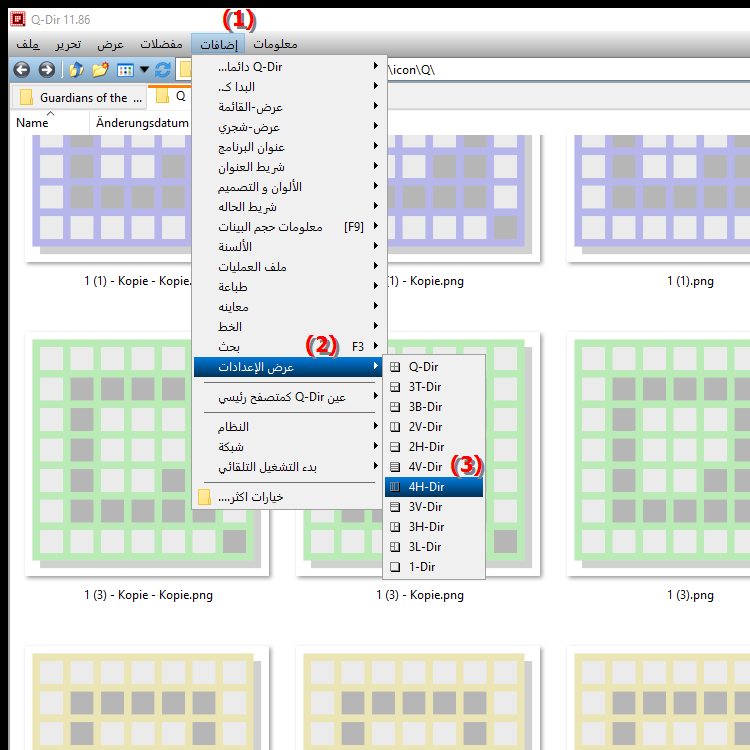Sort by the Name column header
The width and height of the screenshot is (750, 750).
coord(49,123)
